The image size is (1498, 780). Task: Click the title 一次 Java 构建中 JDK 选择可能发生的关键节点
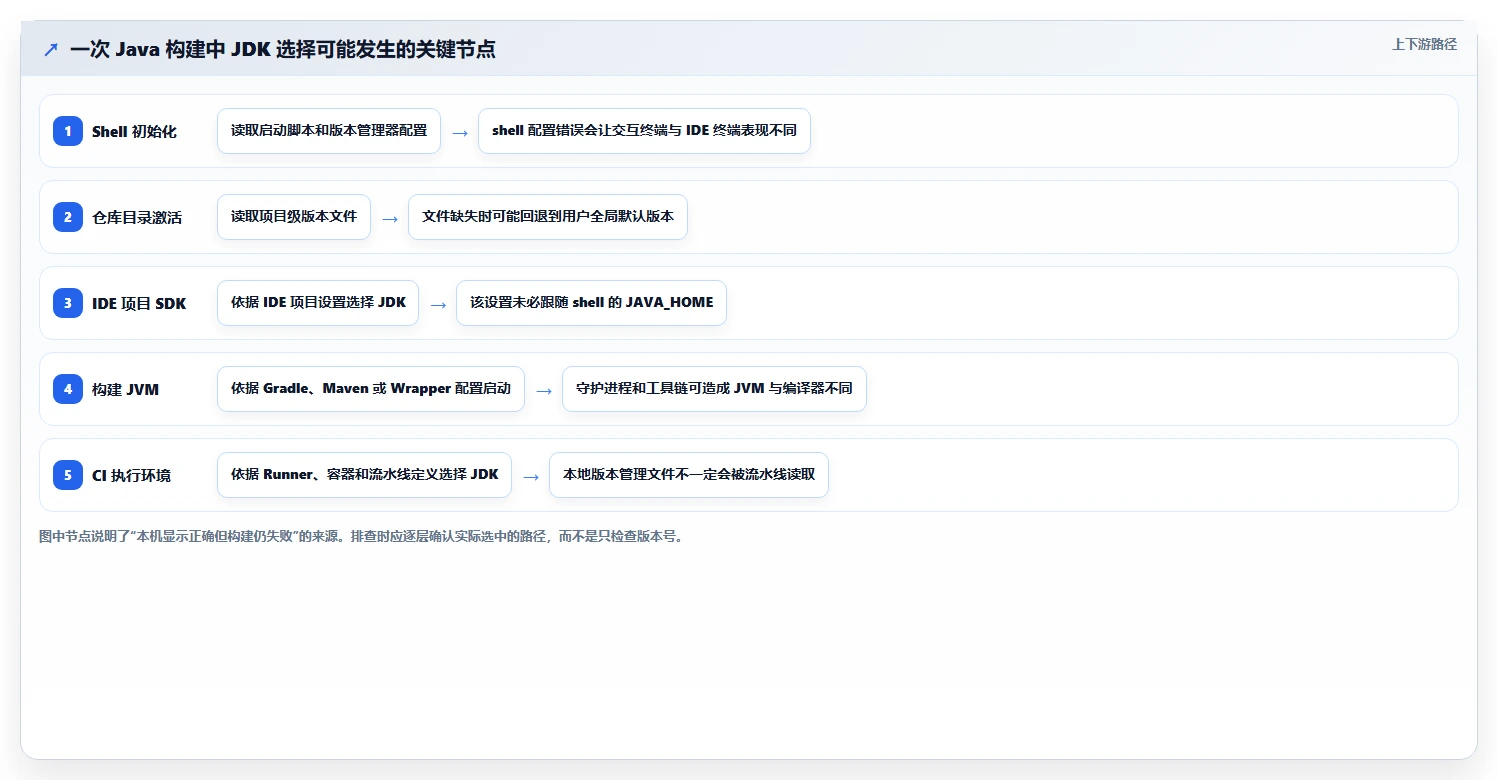coord(283,49)
